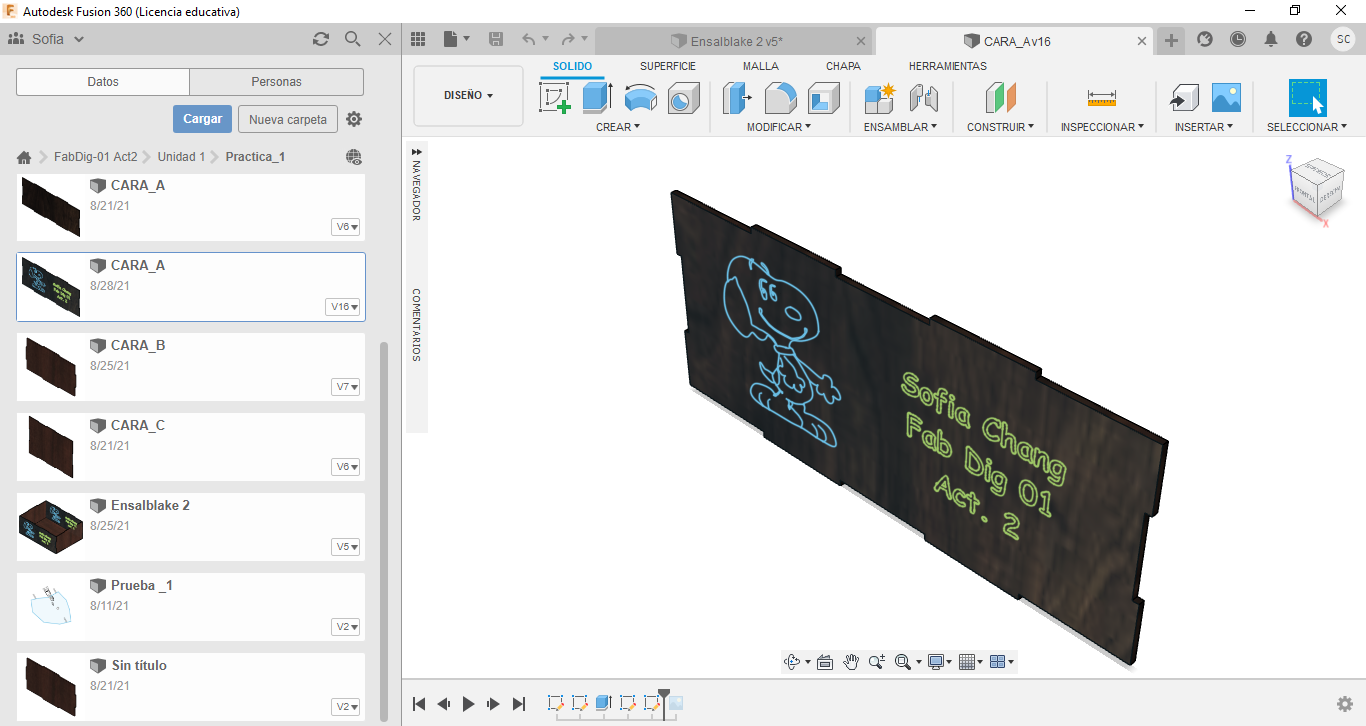
Task: Open a new design tab with plus
Action: tap(1171, 40)
